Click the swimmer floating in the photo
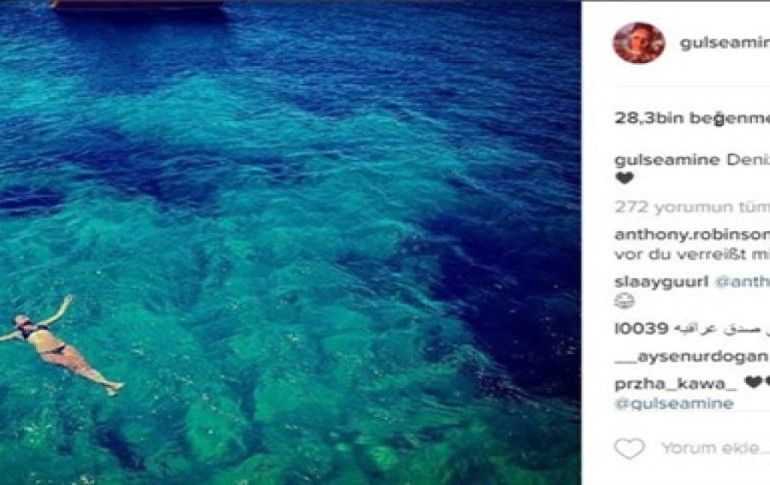This screenshot has width=770, height=485. (x=61, y=345)
